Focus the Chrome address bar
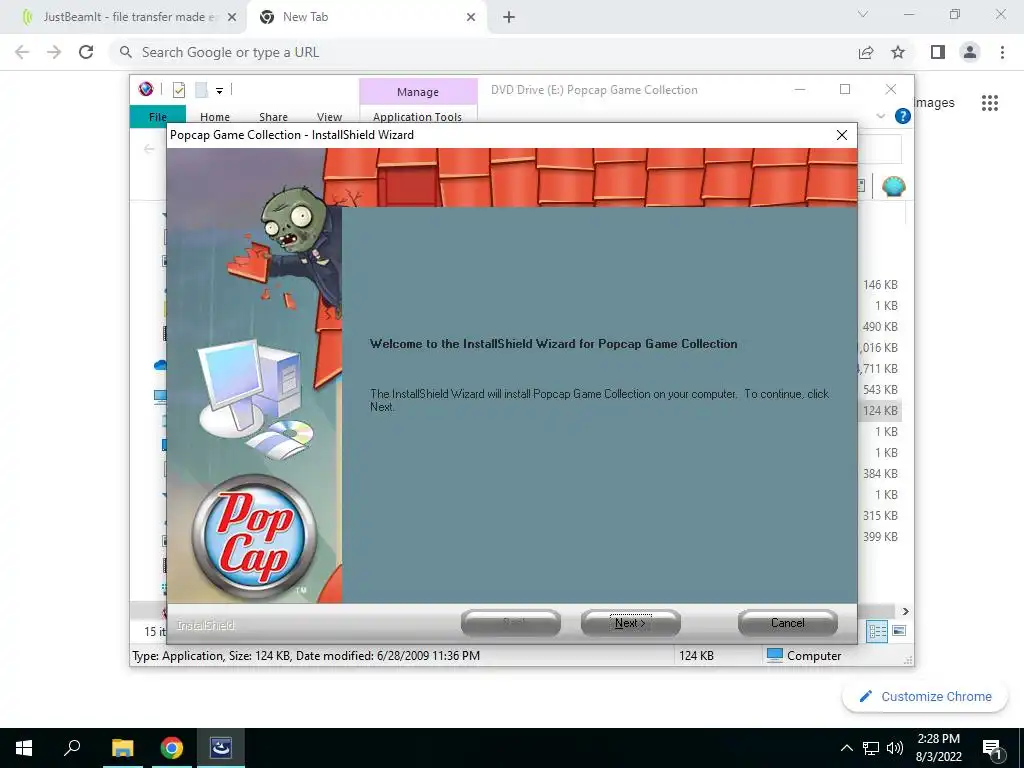Screen dimensions: 1024x768 483,52
